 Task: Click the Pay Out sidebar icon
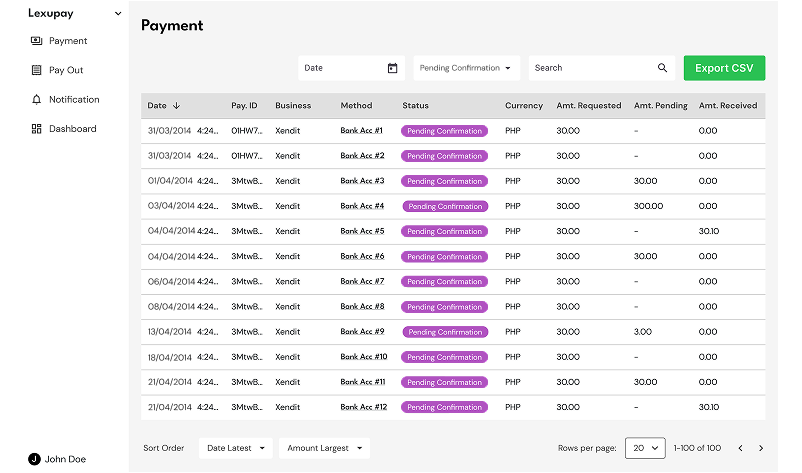(37, 70)
